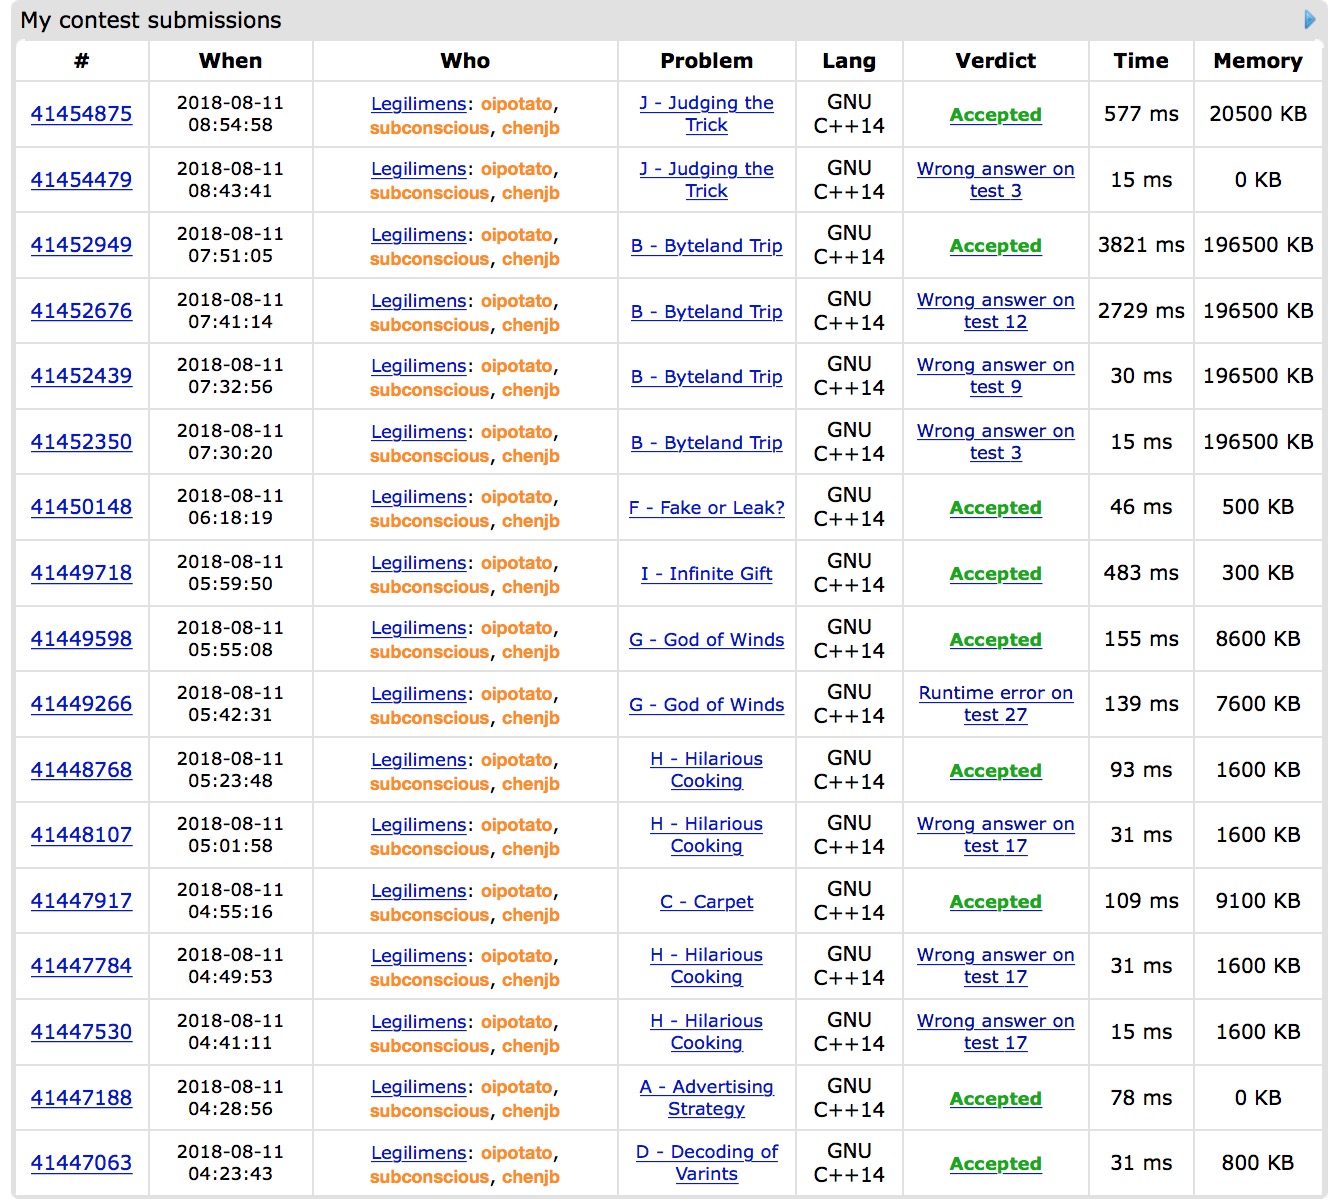View Runtime error on test 27 verdict
The image size is (1342, 1202).
995,704
